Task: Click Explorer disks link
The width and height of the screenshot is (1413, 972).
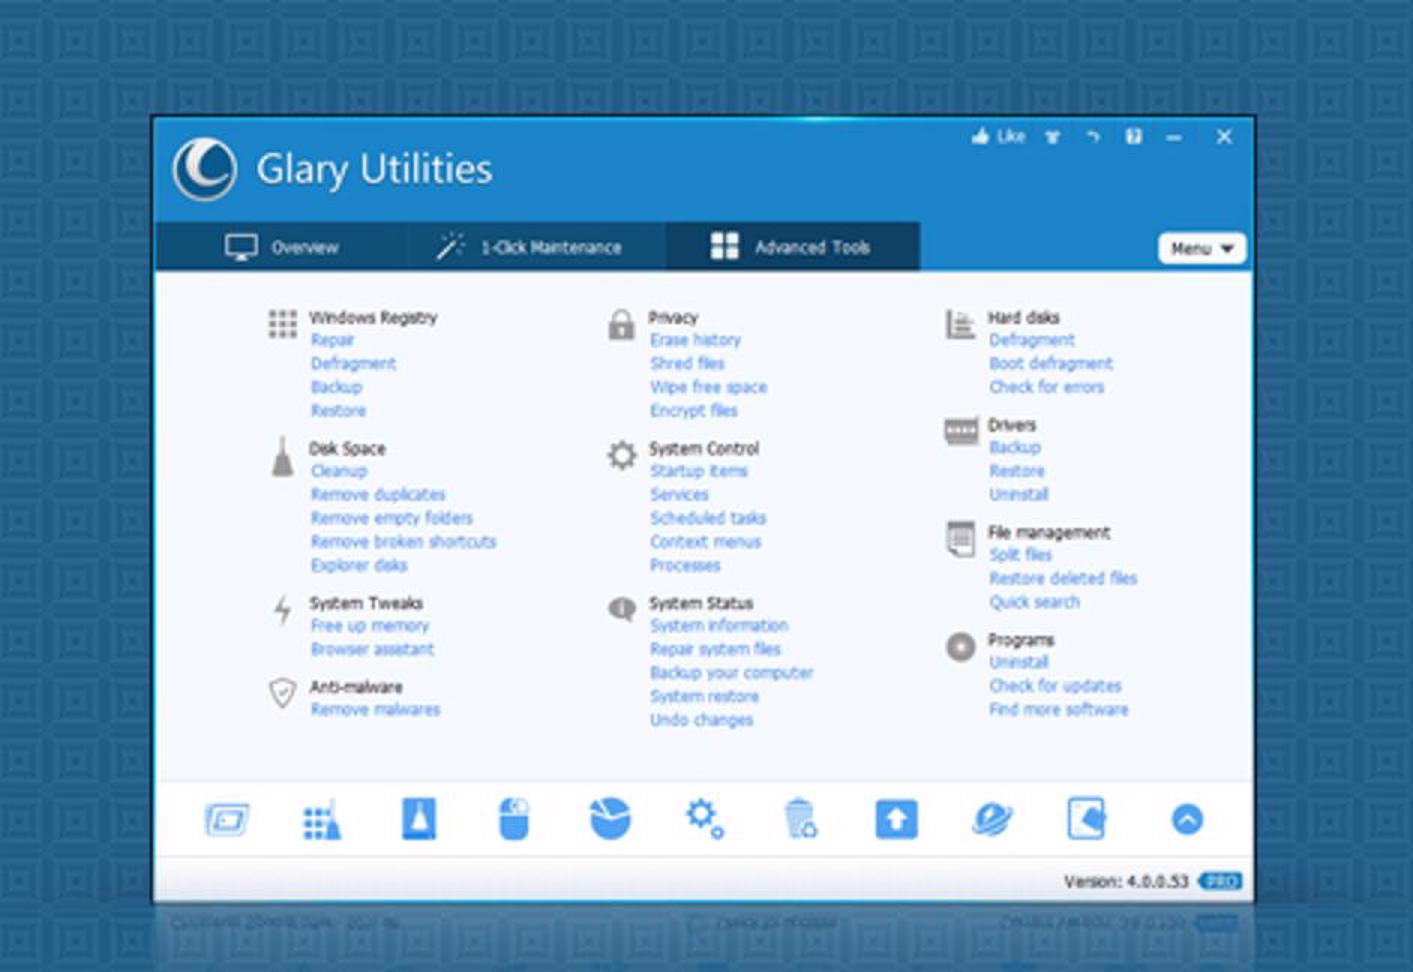Action: click(x=359, y=566)
